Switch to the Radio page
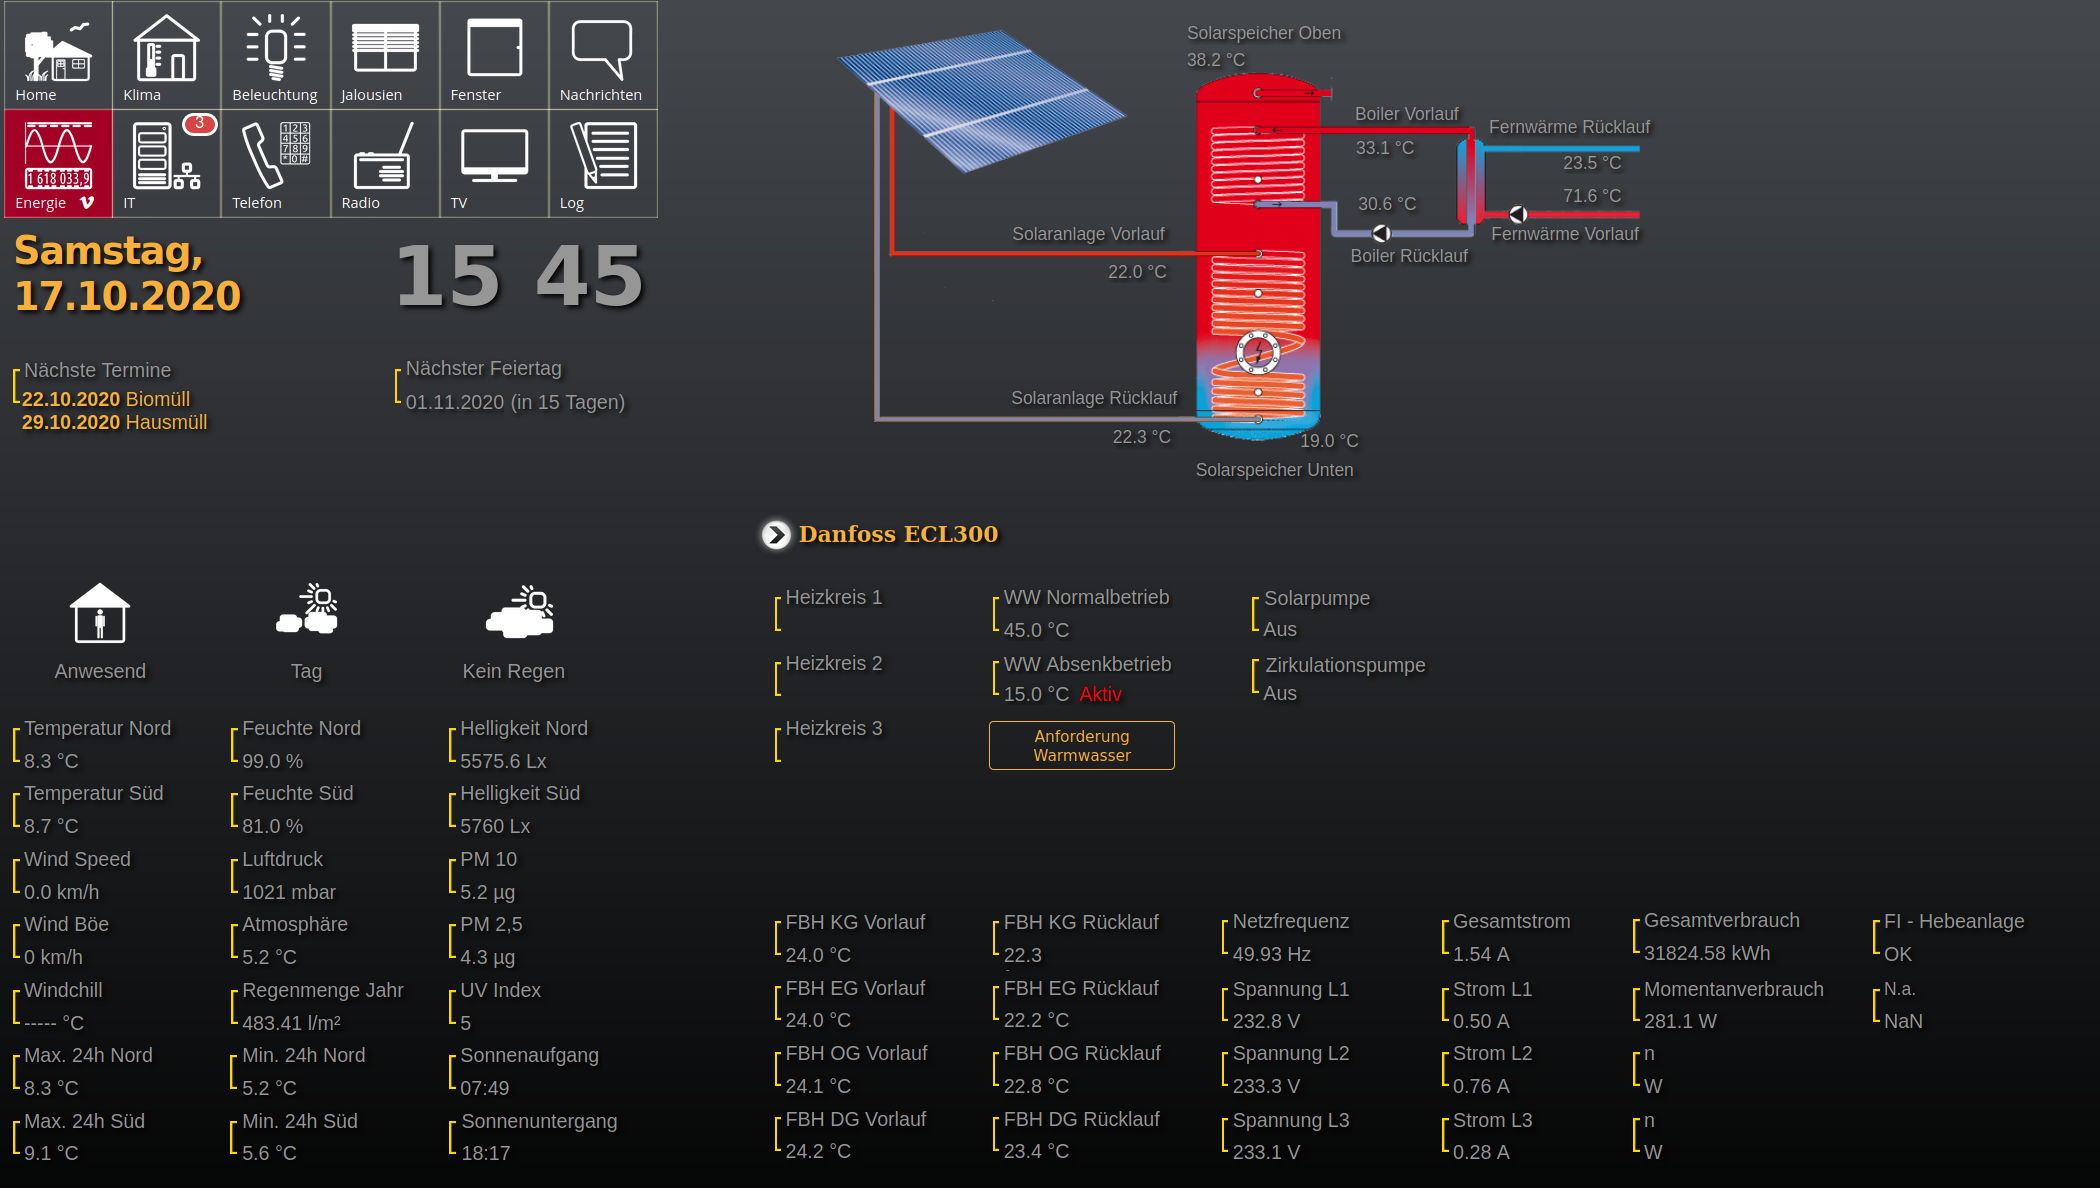Screen dimensions: 2100x1188 pos(385,163)
